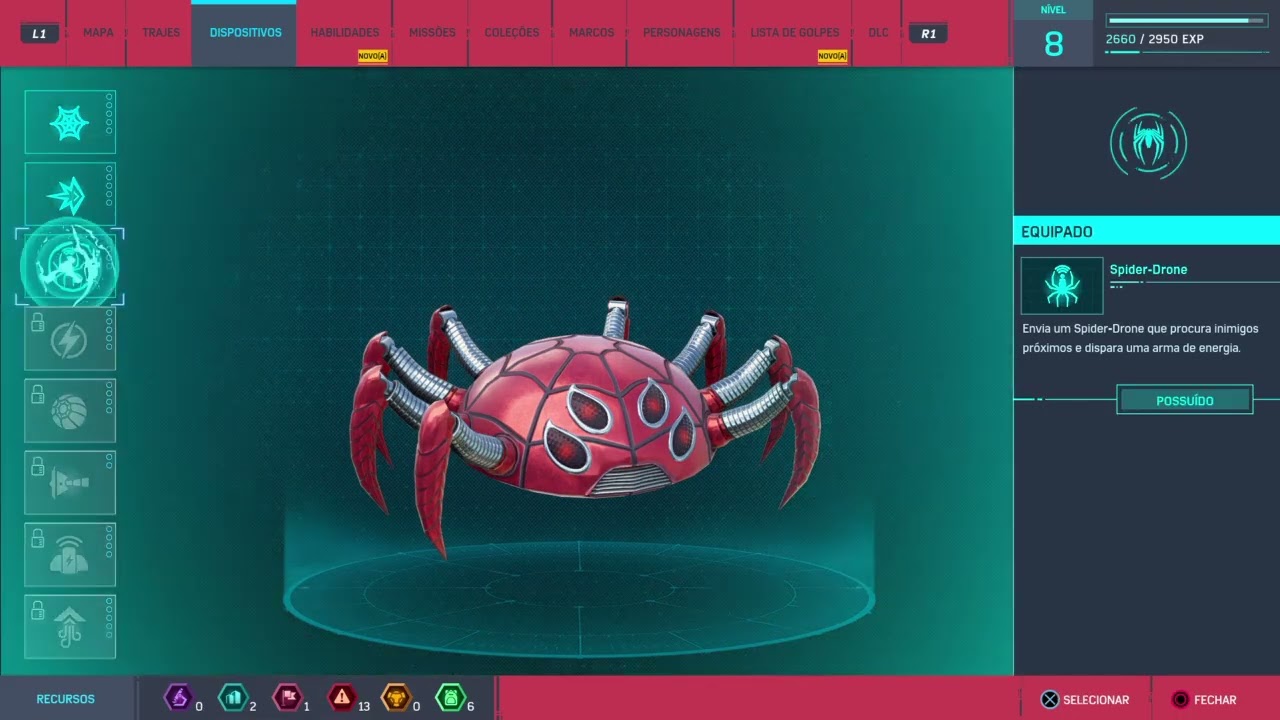Click the circular spider emblem icon
The width and height of the screenshot is (1280, 720).
coord(1148,144)
